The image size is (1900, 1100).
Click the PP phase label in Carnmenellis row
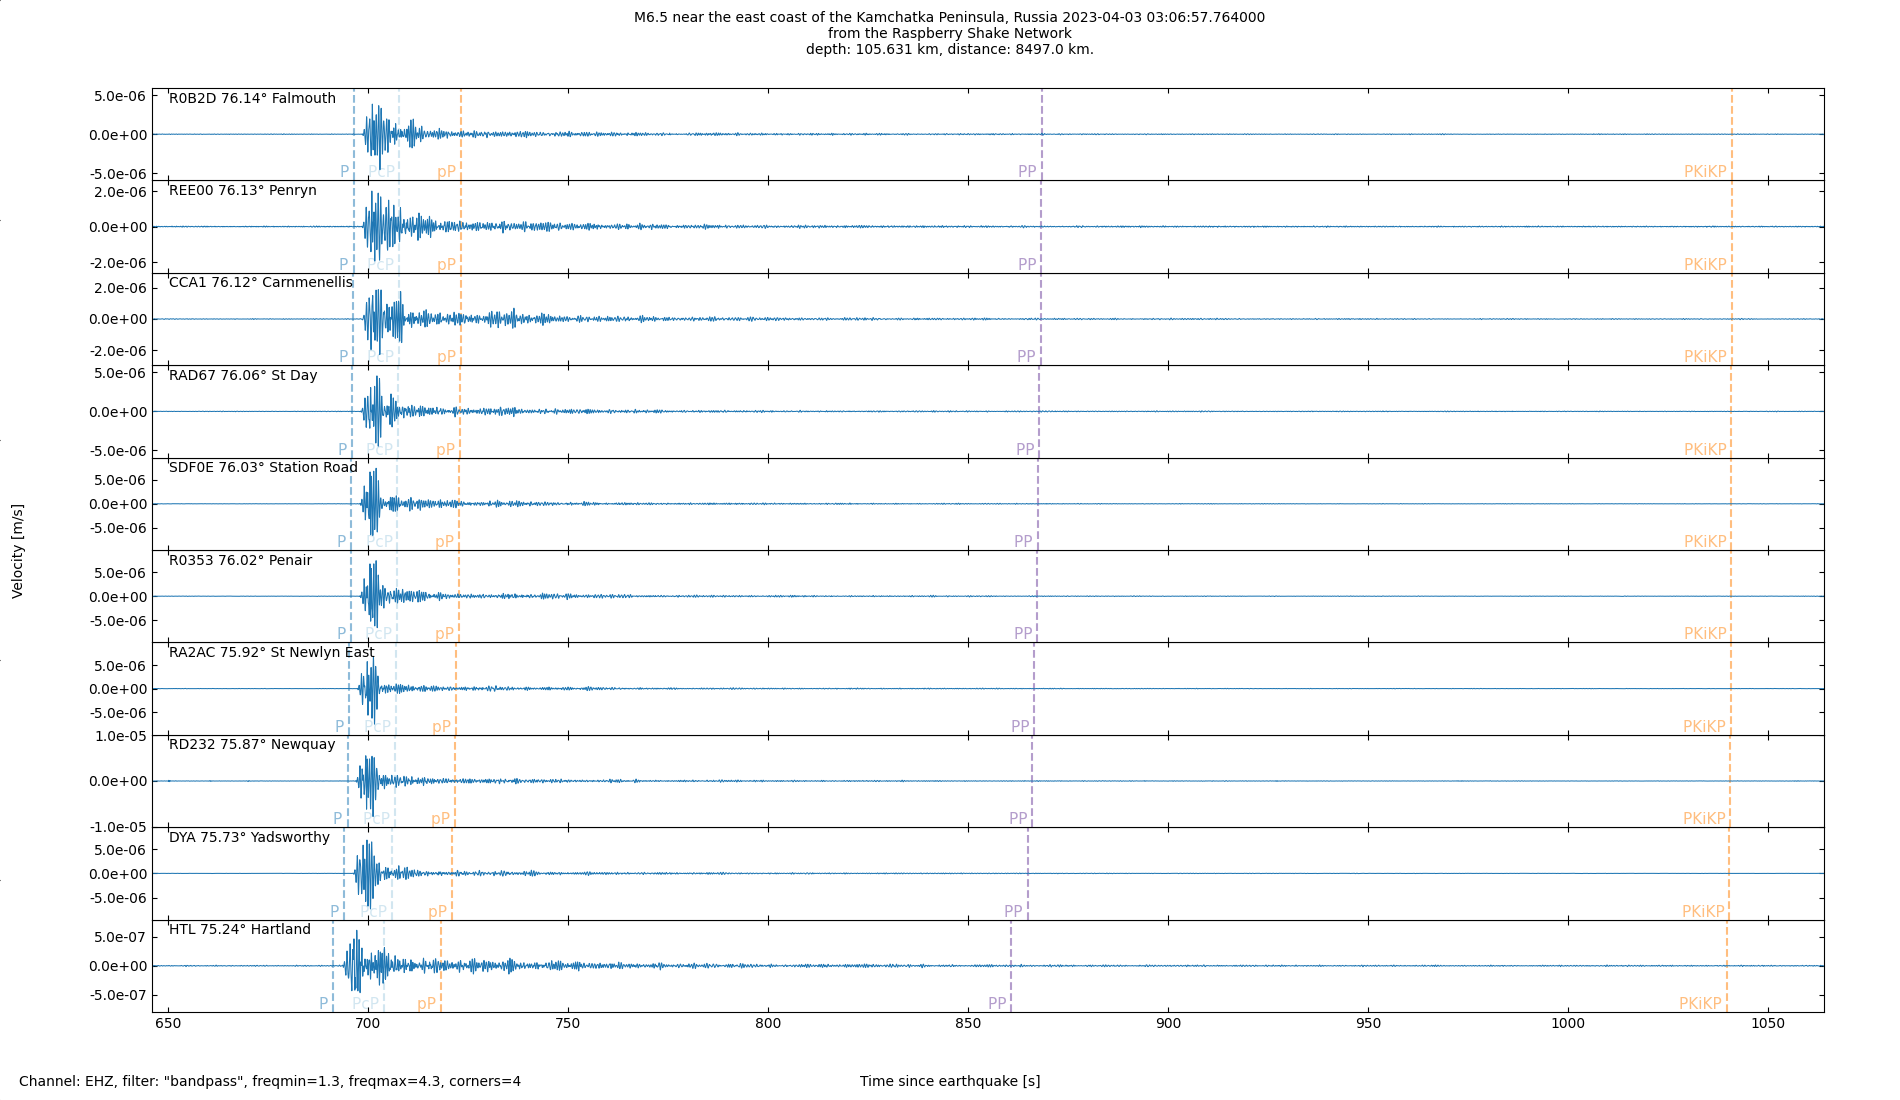click(1026, 357)
